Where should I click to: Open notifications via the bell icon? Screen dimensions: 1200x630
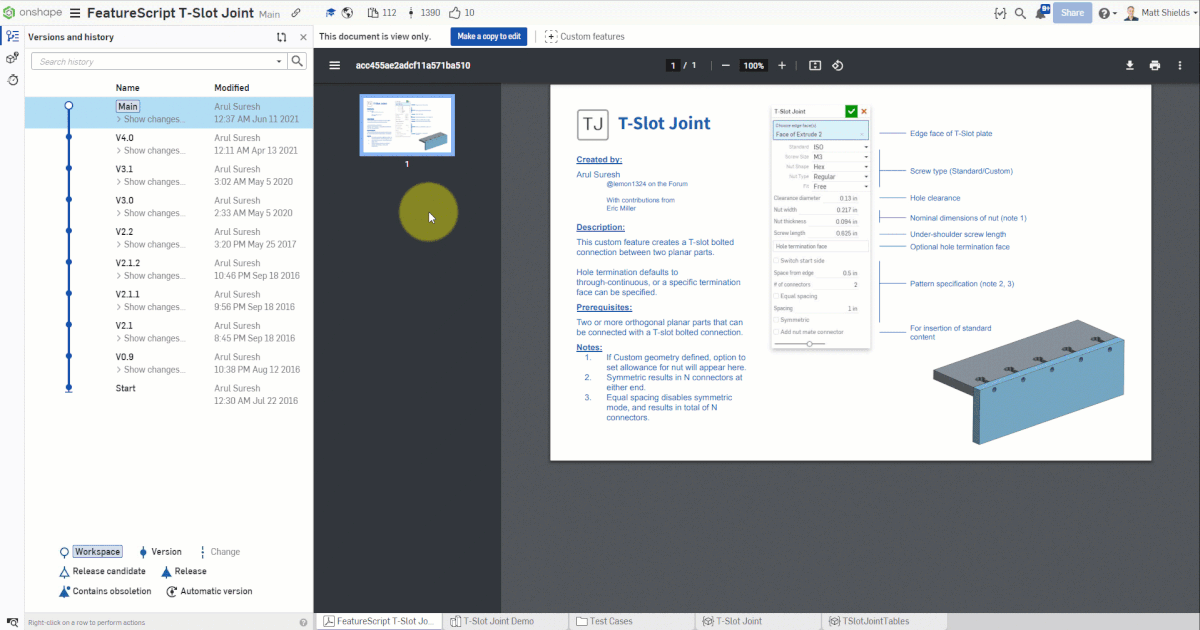tap(1039, 13)
